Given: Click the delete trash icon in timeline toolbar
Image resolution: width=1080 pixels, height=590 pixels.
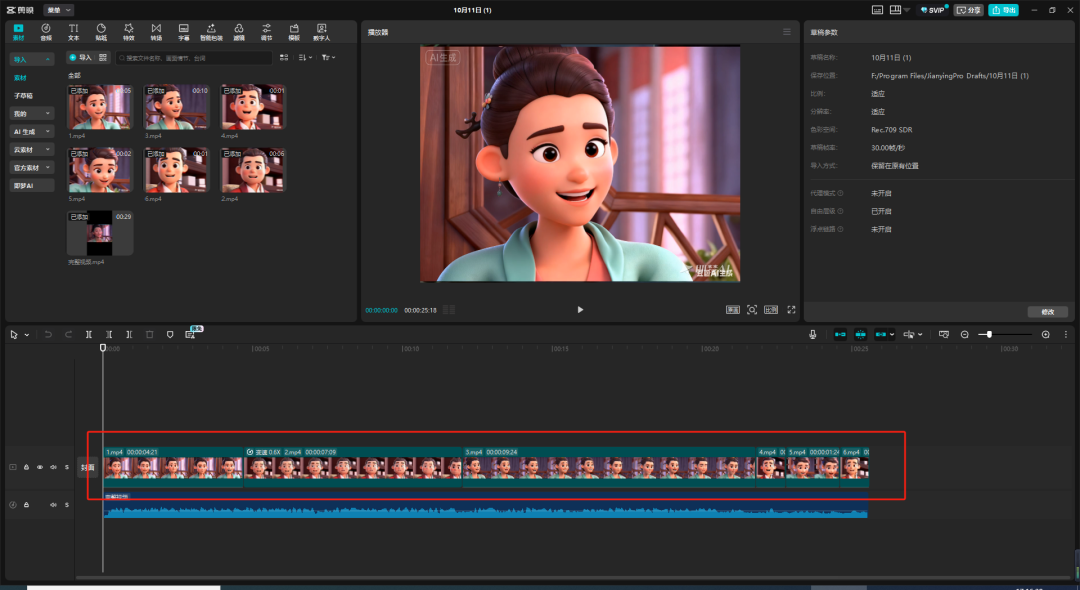Looking at the screenshot, I should (x=149, y=334).
